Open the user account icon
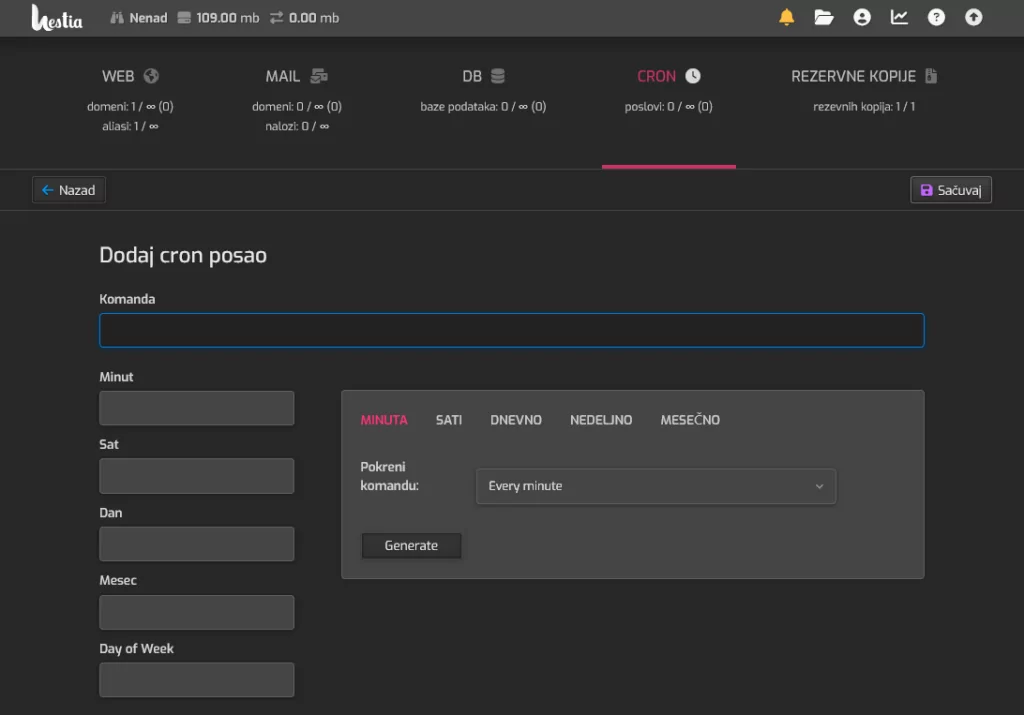 click(861, 17)
